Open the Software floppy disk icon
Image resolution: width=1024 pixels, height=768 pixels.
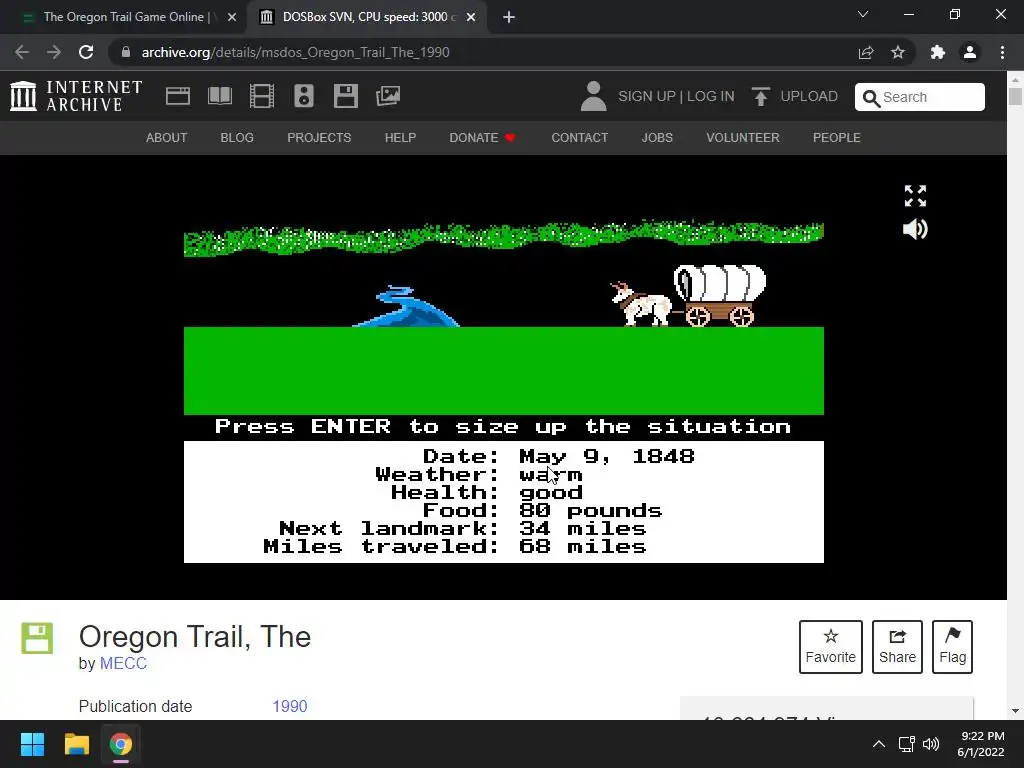point(345,96)
